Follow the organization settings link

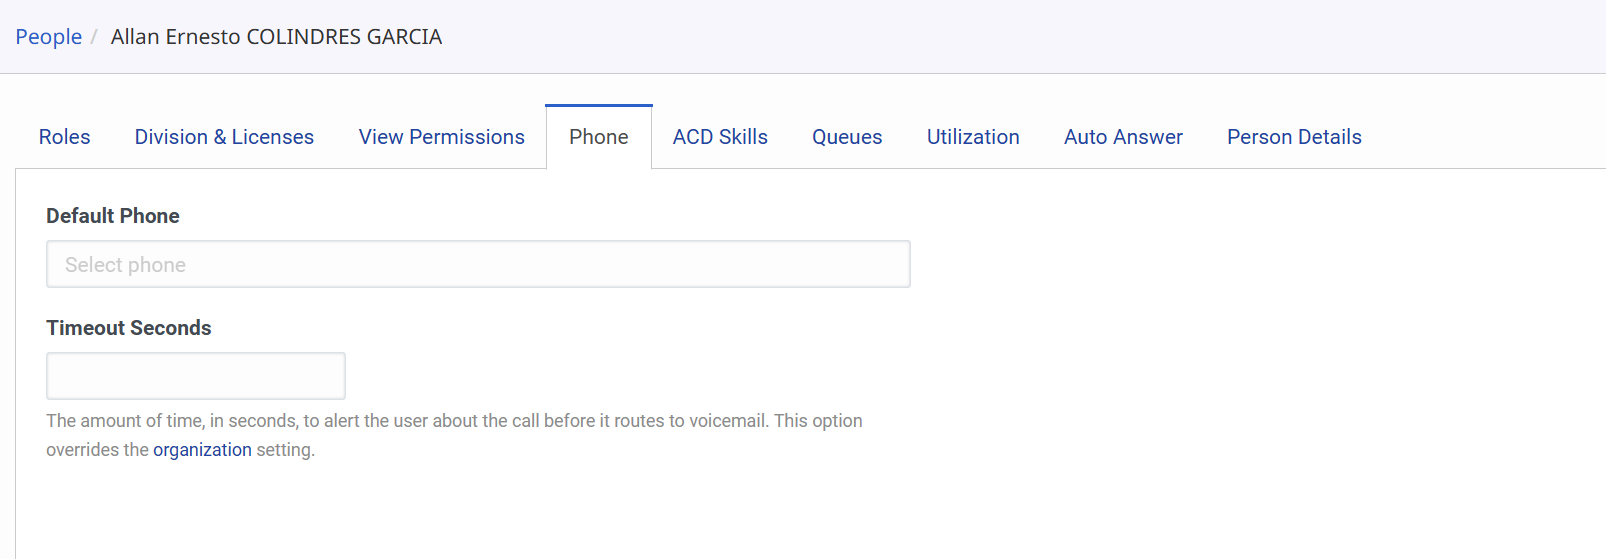(202, 450)
